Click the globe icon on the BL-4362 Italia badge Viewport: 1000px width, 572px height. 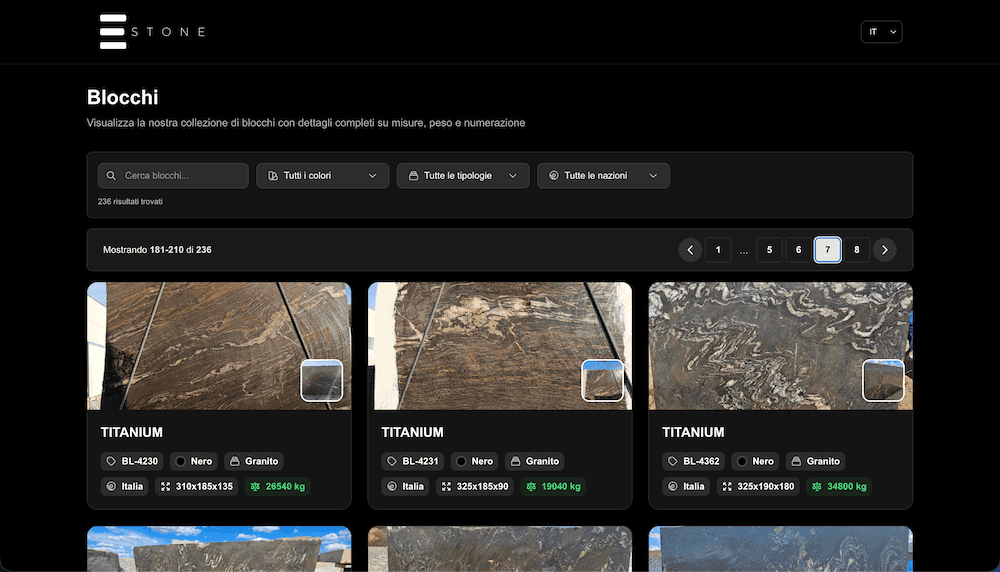672,487
